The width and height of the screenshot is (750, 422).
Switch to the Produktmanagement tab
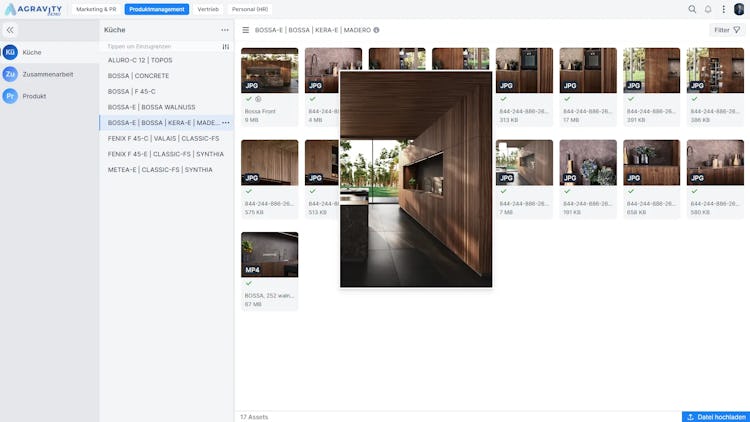tap(157, 9)
